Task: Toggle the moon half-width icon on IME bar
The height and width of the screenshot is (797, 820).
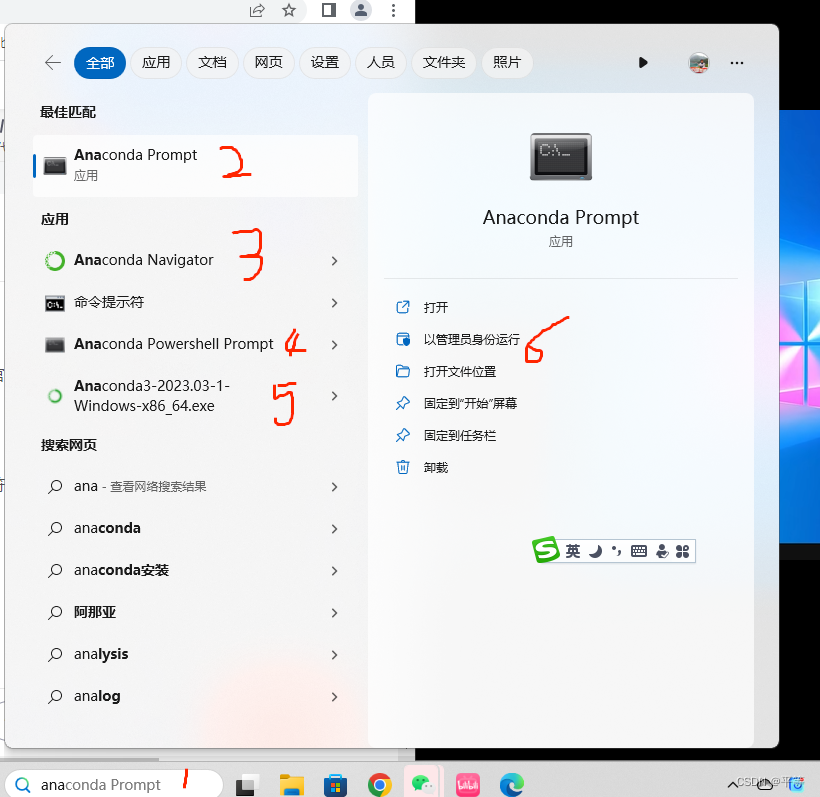Action: pyautogui.click(x=595, y=551)
